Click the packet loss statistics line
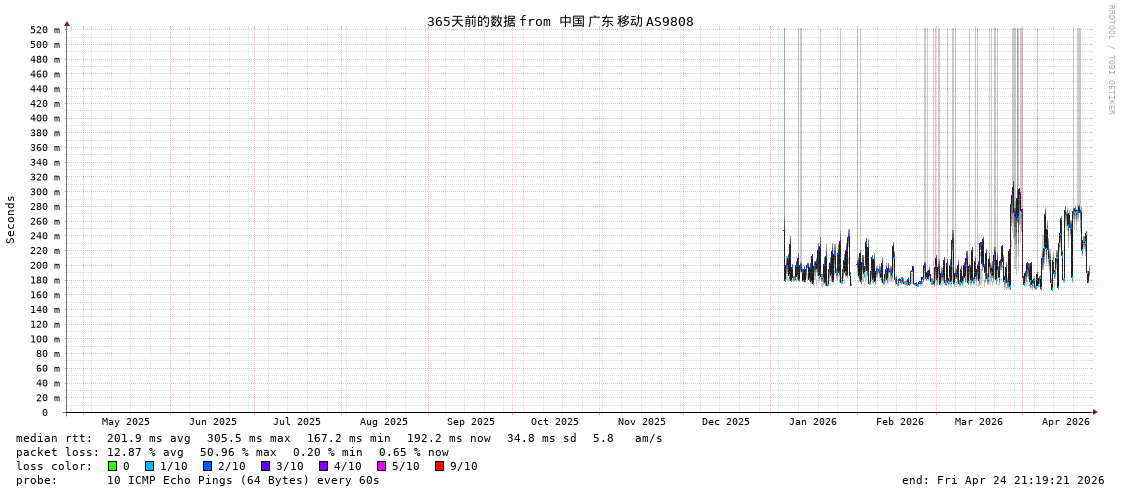Viewport: 1121px width, 494px height. click(x=232, y=452)
